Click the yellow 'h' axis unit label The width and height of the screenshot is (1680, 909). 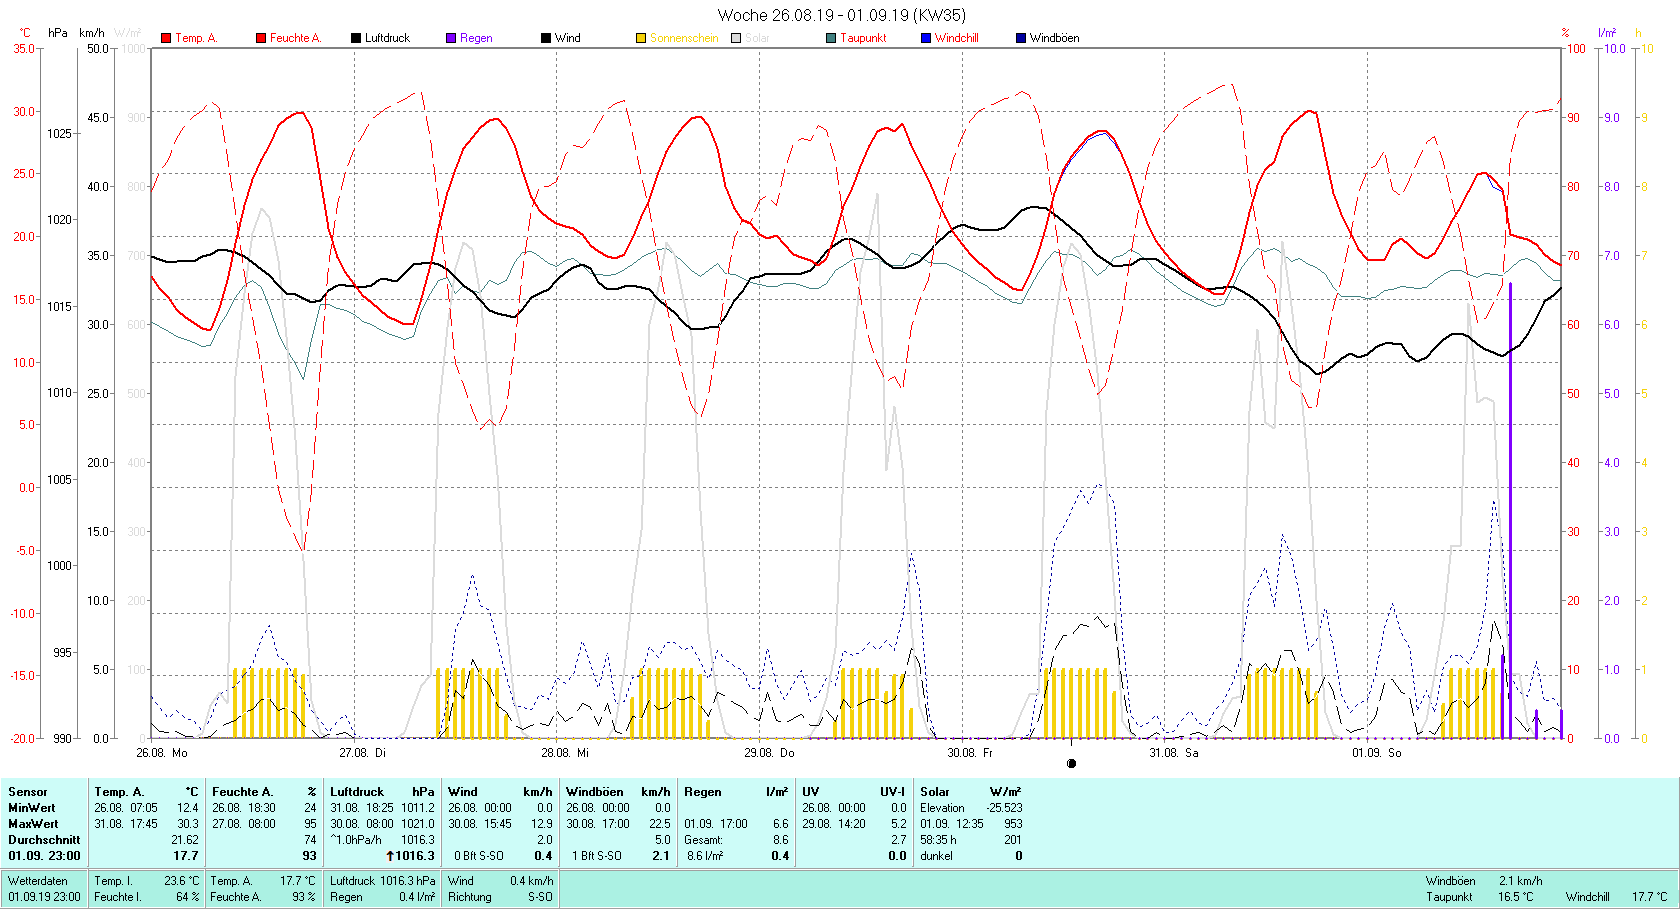click(x=1638, y=33)
